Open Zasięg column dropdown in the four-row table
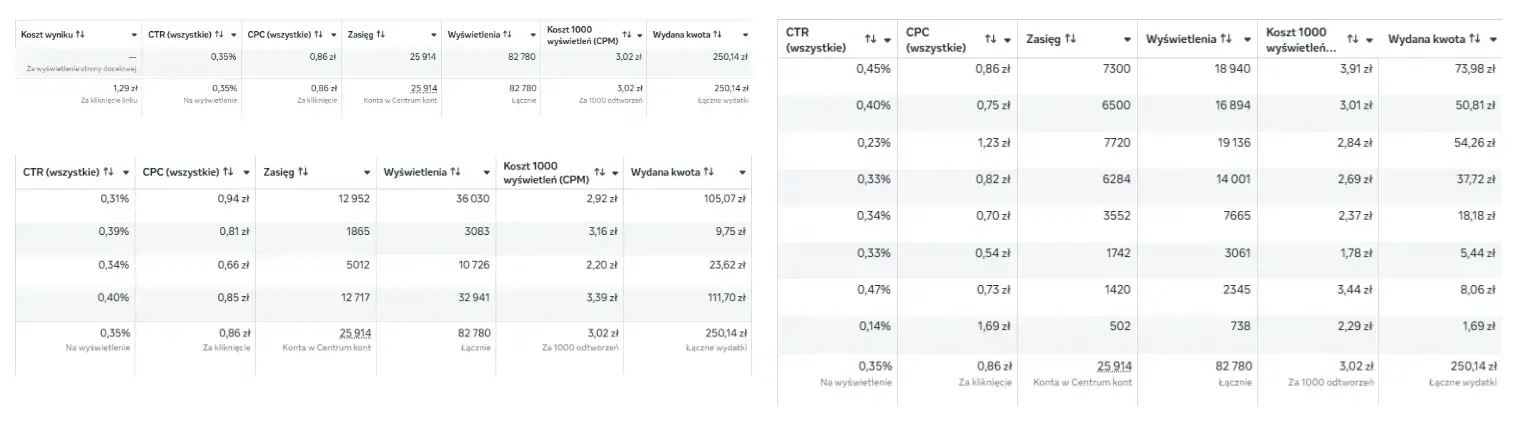Viewport: 1517px width, 427px height. [368, 172]
